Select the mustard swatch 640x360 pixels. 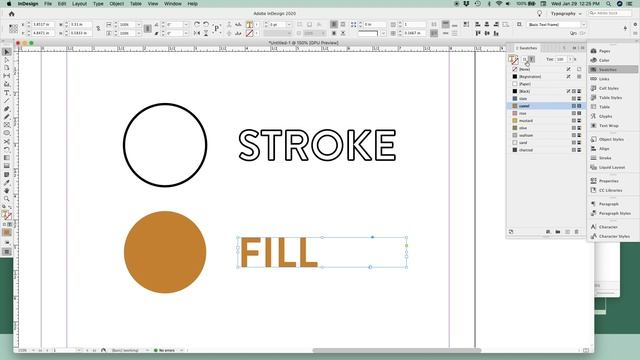click(x=545, y=121)
